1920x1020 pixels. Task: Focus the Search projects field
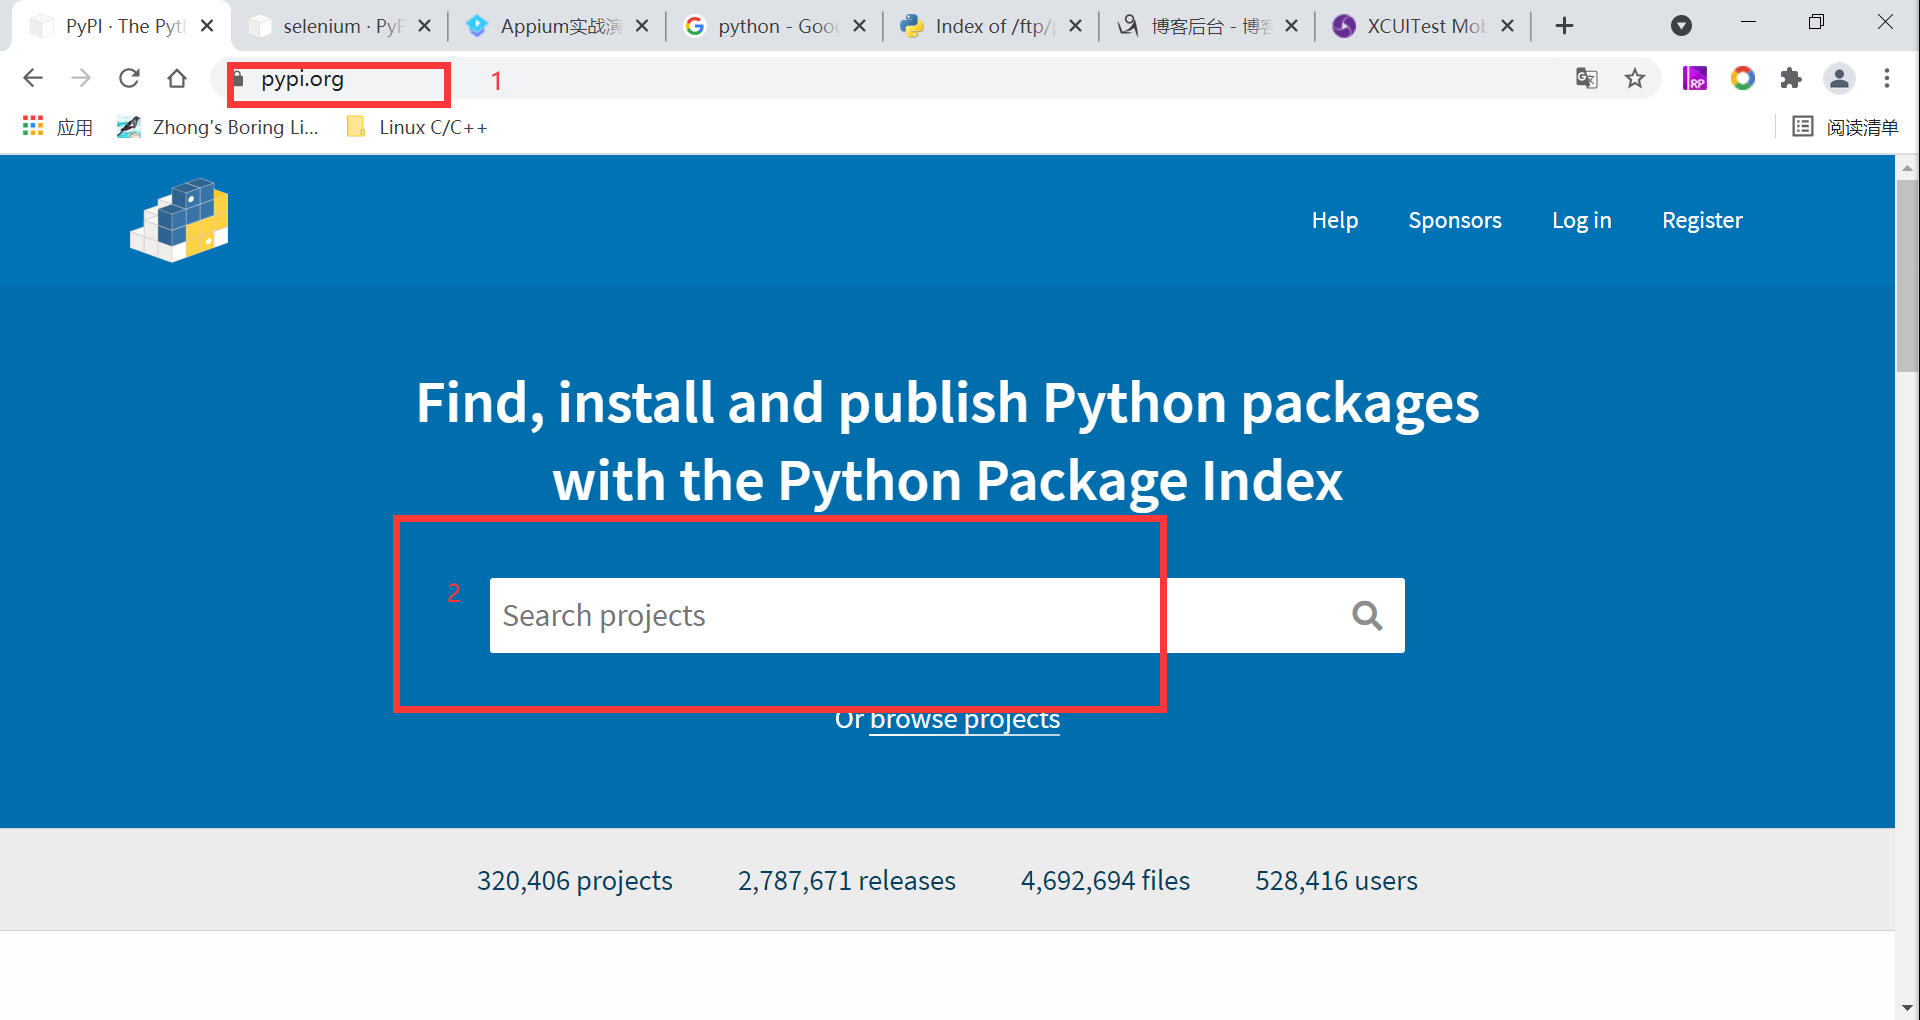pyautogui.click(x=900, y=616)
